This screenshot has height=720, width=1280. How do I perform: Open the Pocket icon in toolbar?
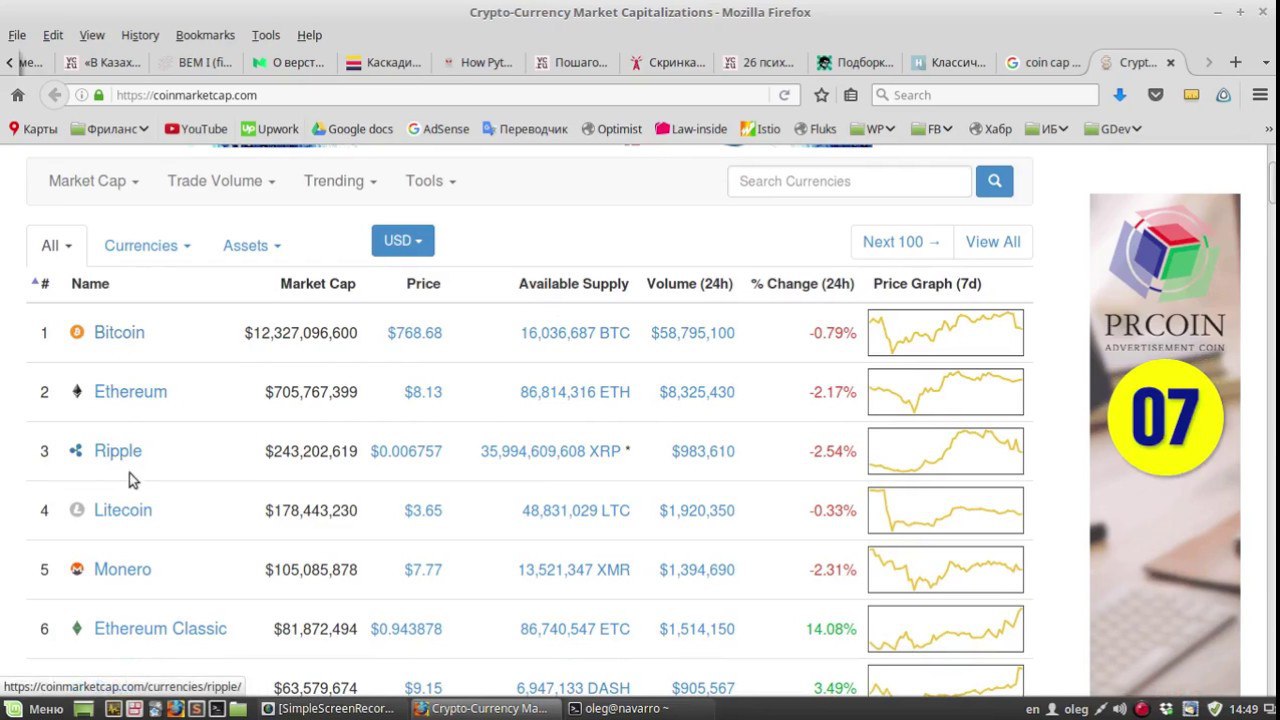[x=1155, y=95]
